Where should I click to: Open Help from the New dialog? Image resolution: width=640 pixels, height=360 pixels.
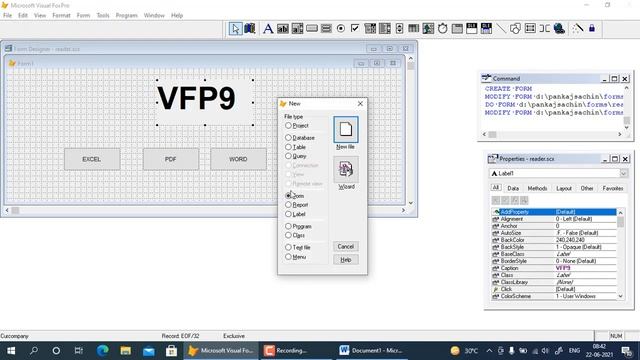pos(346,260)
